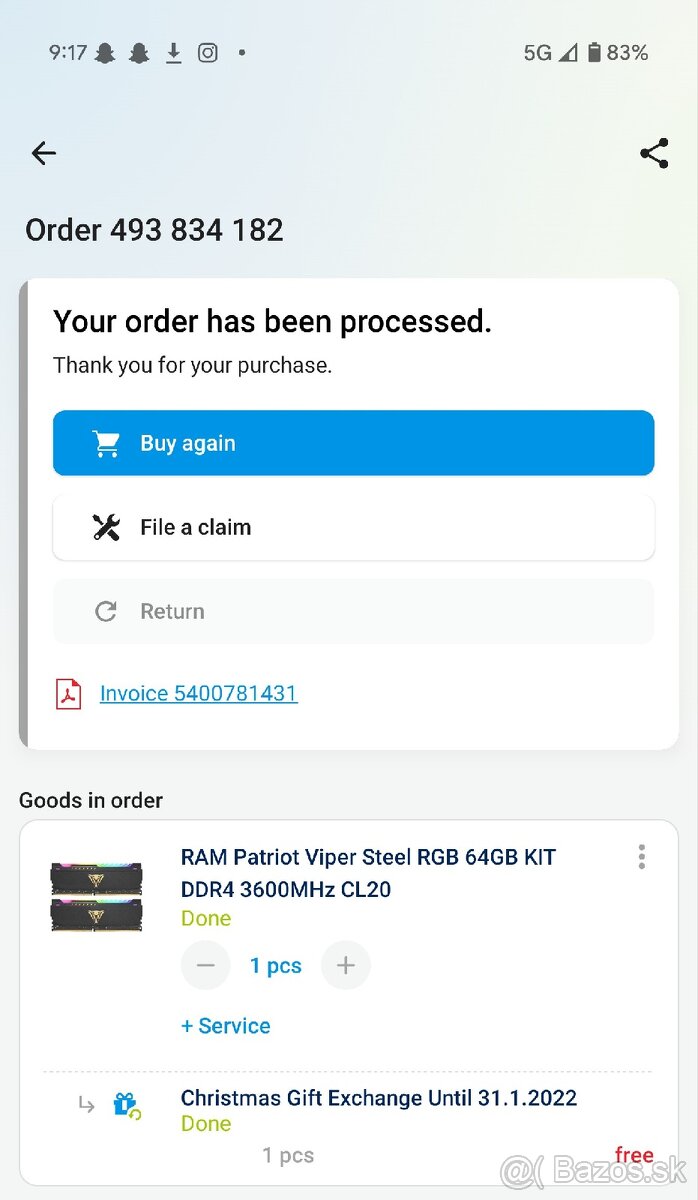Open Christmas Gift Exchange Until 31.1.2022 item
Image resolution: width=698 pixels, height=1200 pixels.
click(x=379, y=1097)
